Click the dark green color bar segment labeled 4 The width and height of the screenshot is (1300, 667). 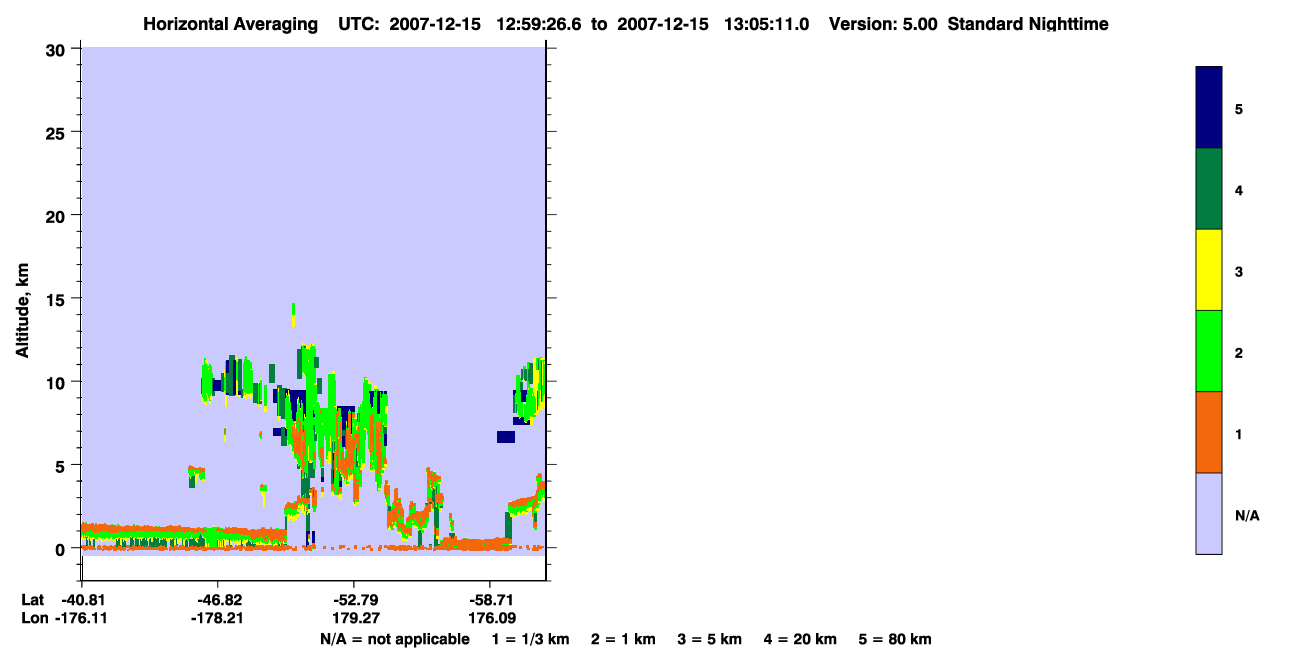(x=1209, y=189)
